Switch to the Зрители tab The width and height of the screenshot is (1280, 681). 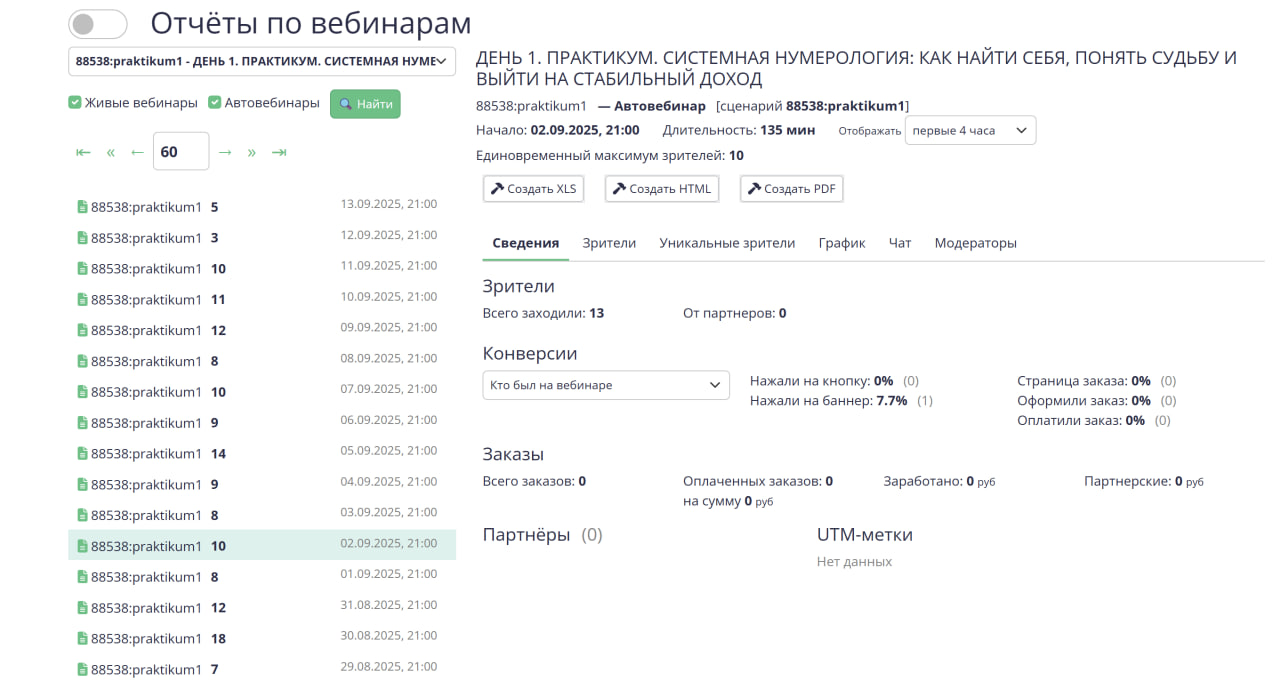(x=609, y=243)
